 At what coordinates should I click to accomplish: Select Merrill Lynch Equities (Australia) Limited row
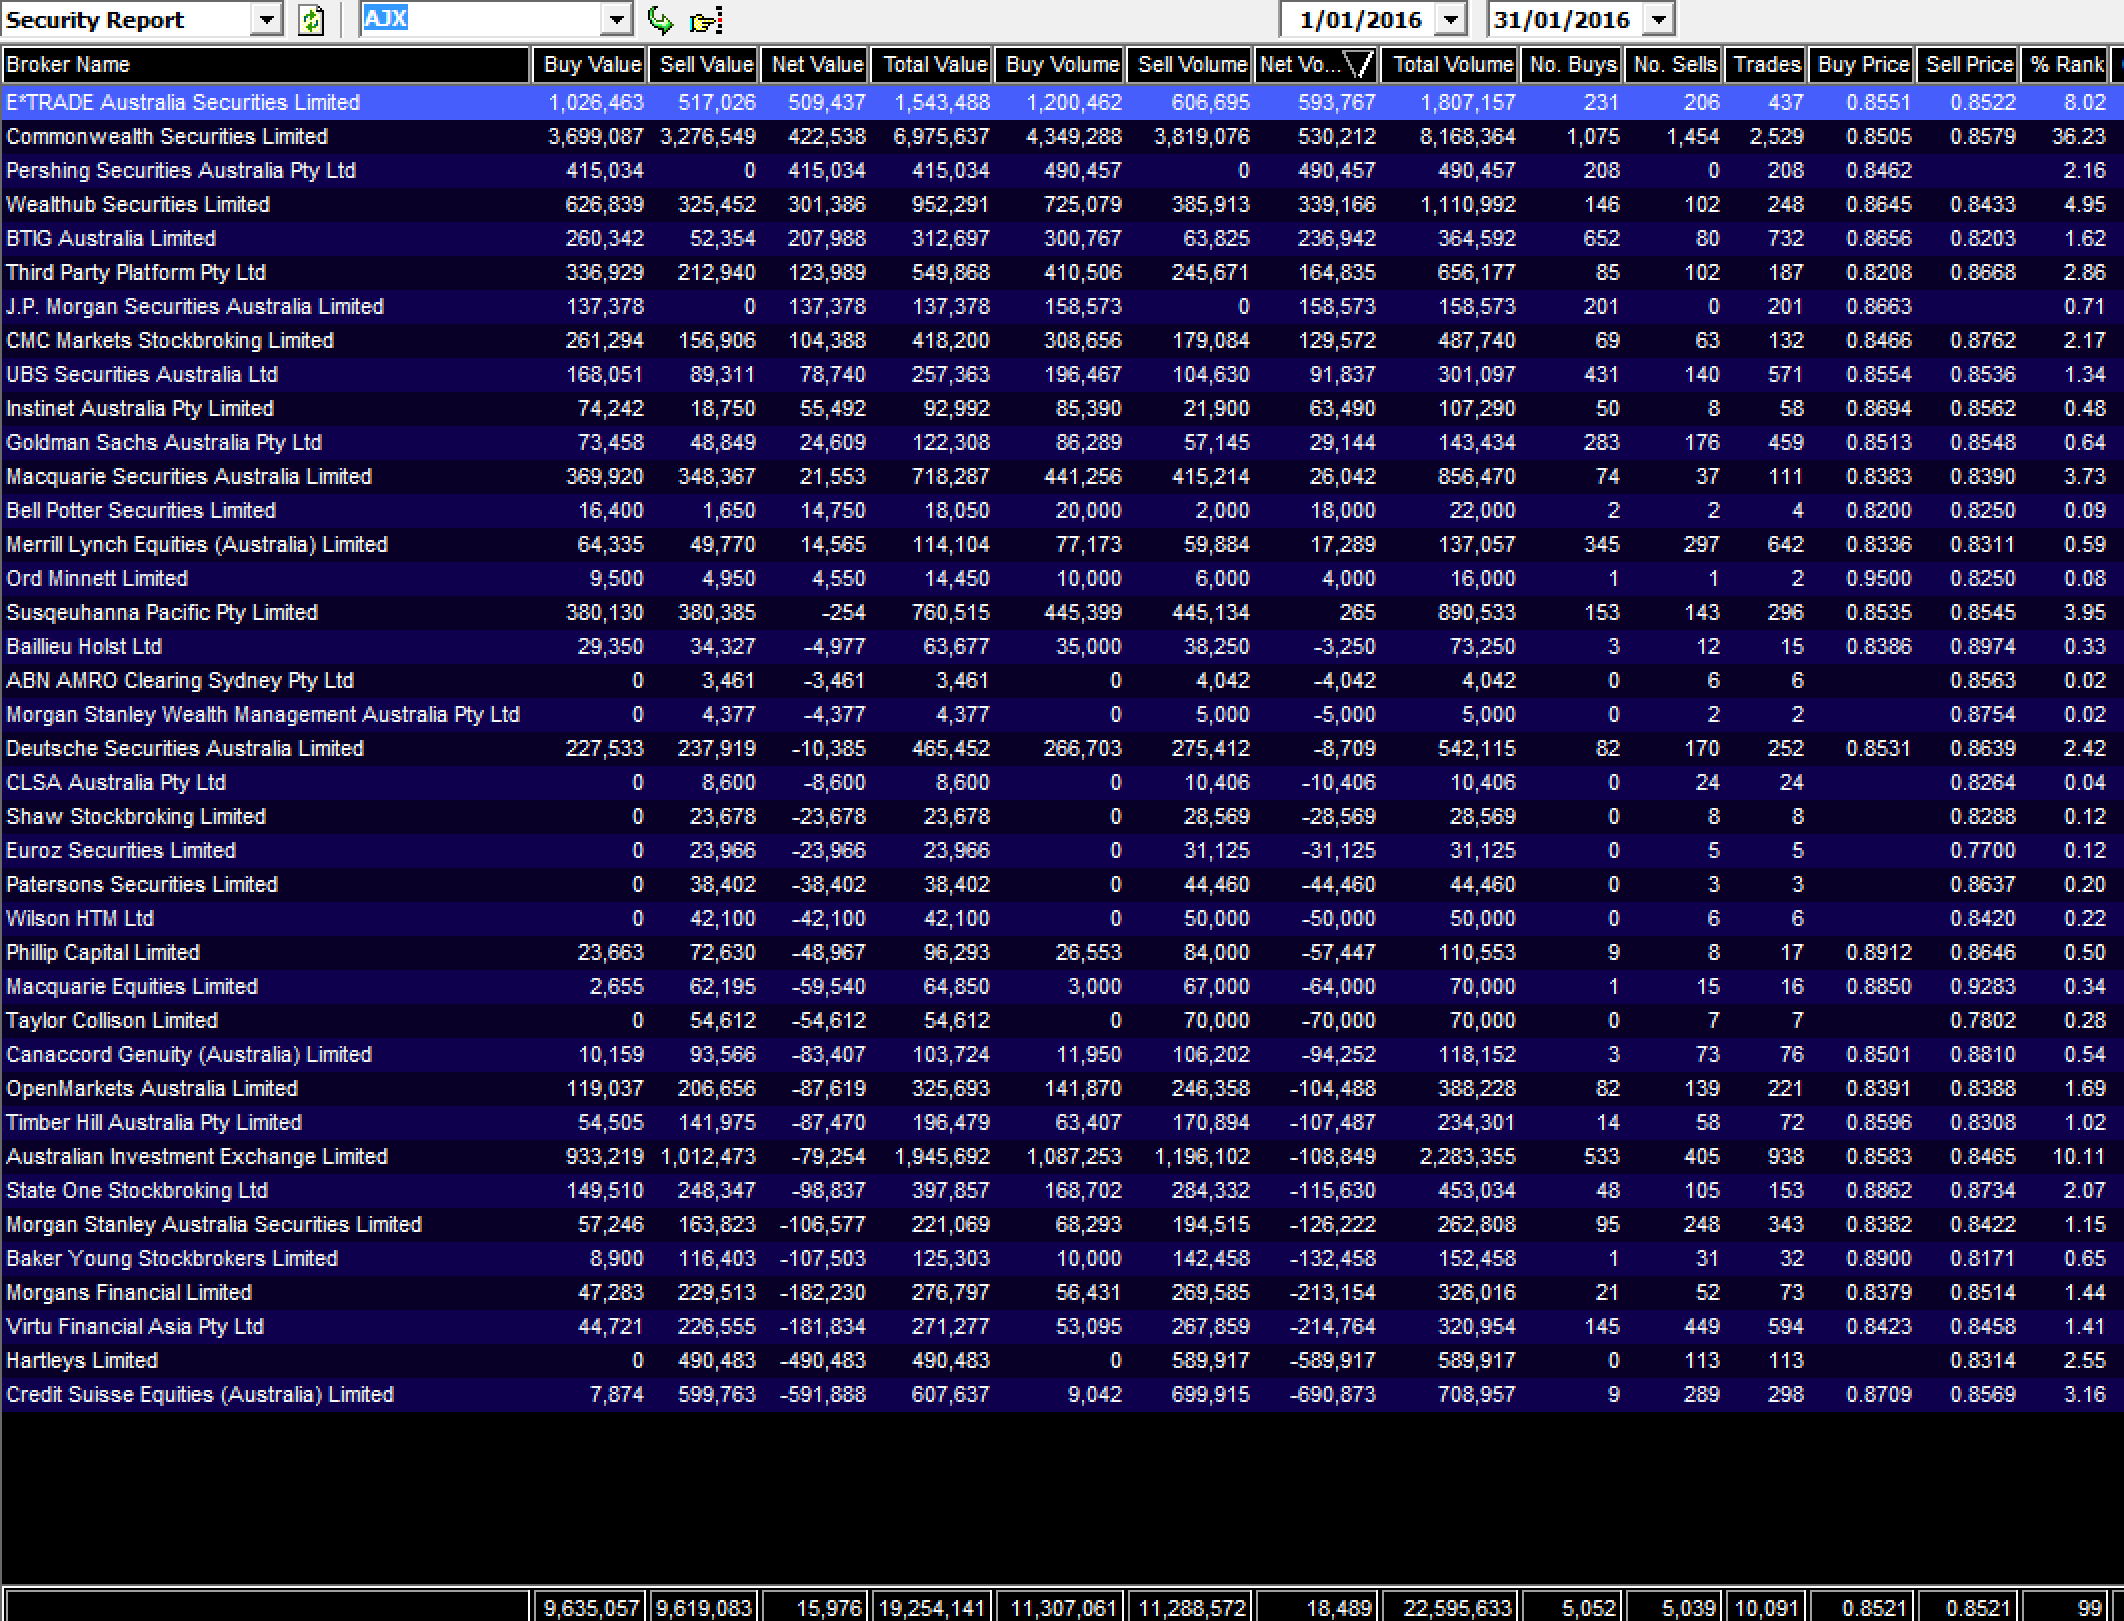point(1062,544)
